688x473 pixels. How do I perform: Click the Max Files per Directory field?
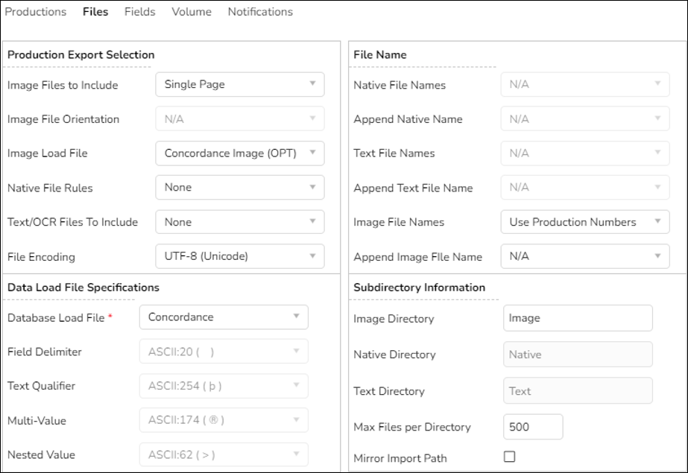[533, 426]
